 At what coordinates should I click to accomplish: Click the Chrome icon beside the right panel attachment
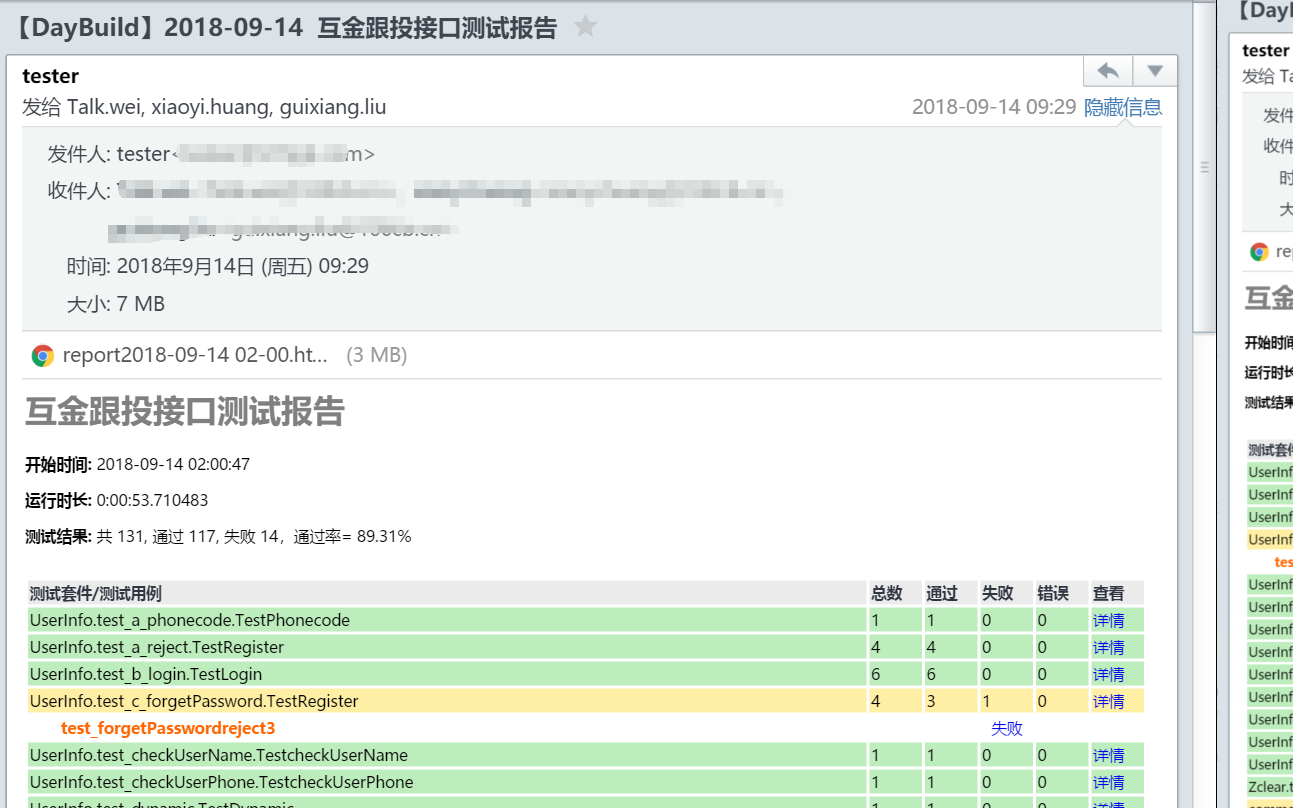coord(1257,251)
